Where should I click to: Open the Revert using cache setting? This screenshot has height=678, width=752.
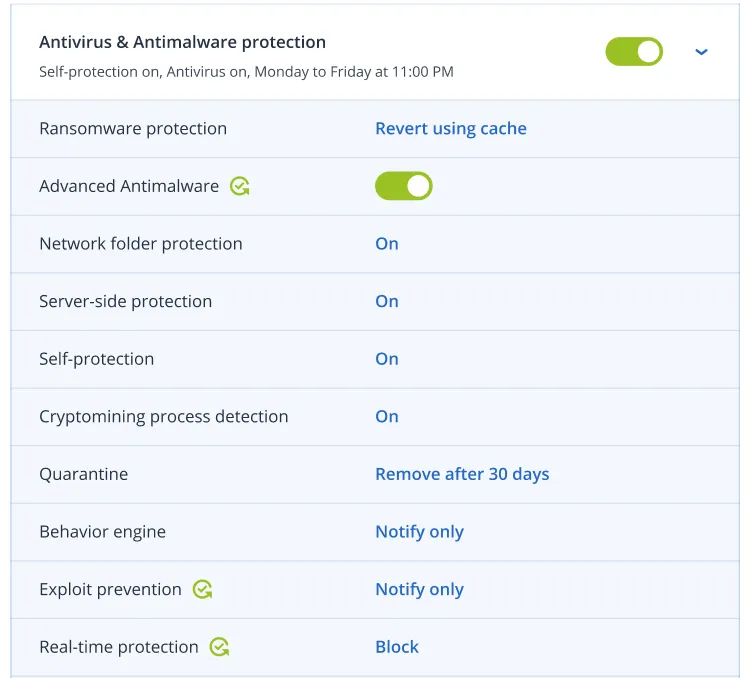450,129
